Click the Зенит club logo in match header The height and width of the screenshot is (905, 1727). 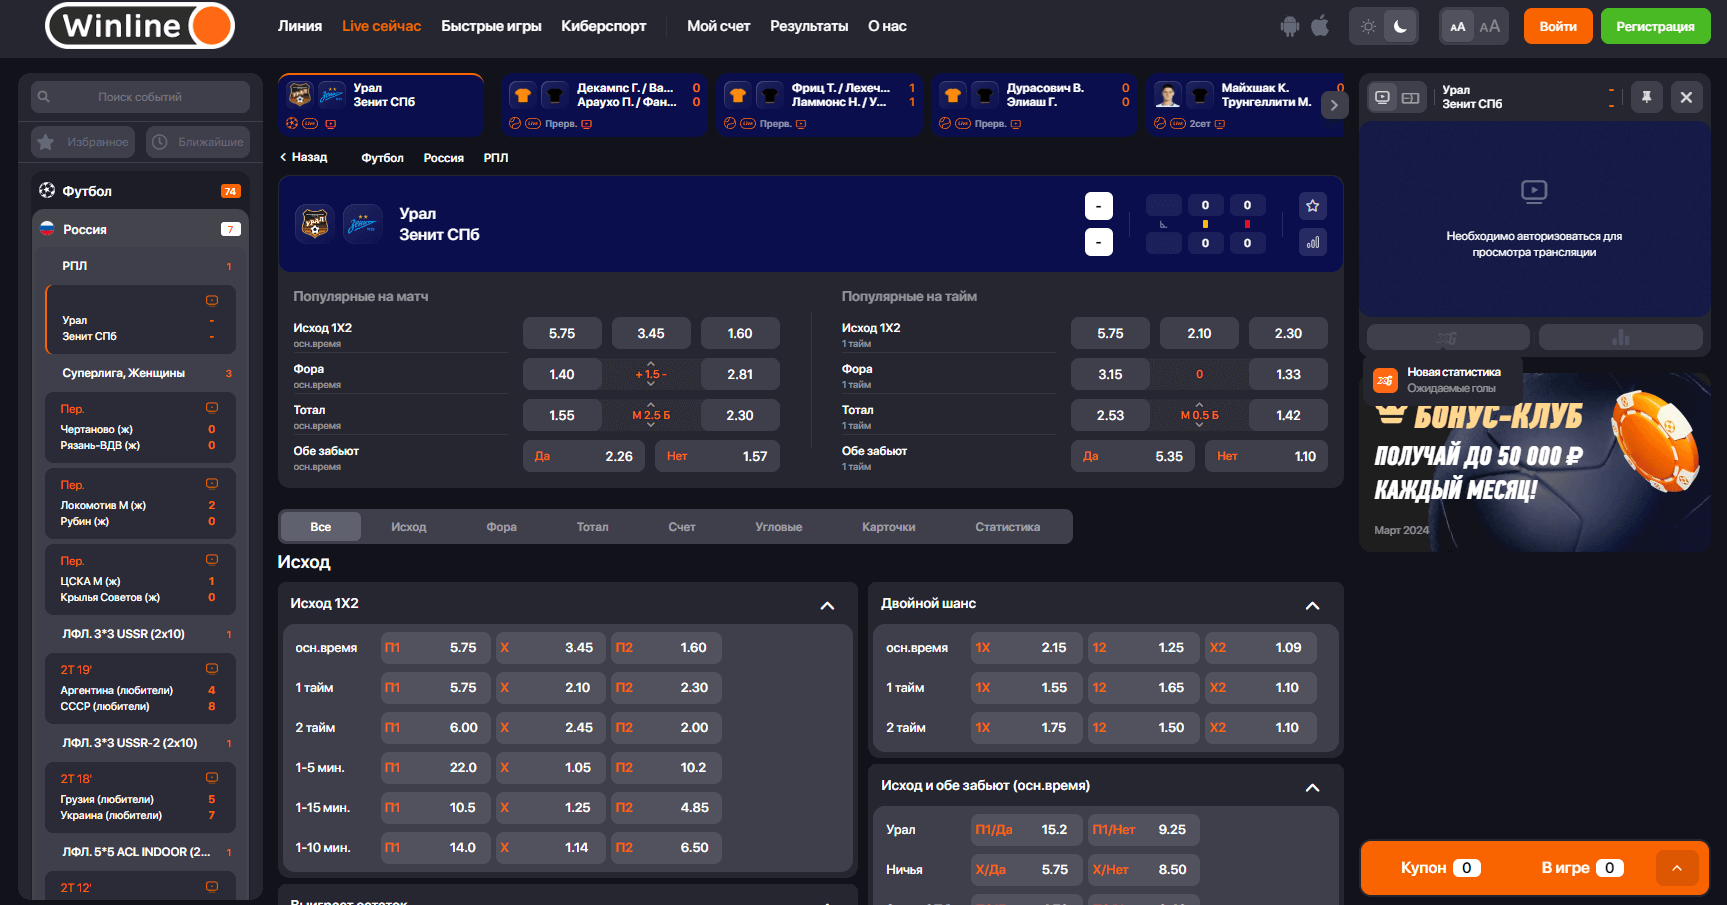[x=361, y=223]
